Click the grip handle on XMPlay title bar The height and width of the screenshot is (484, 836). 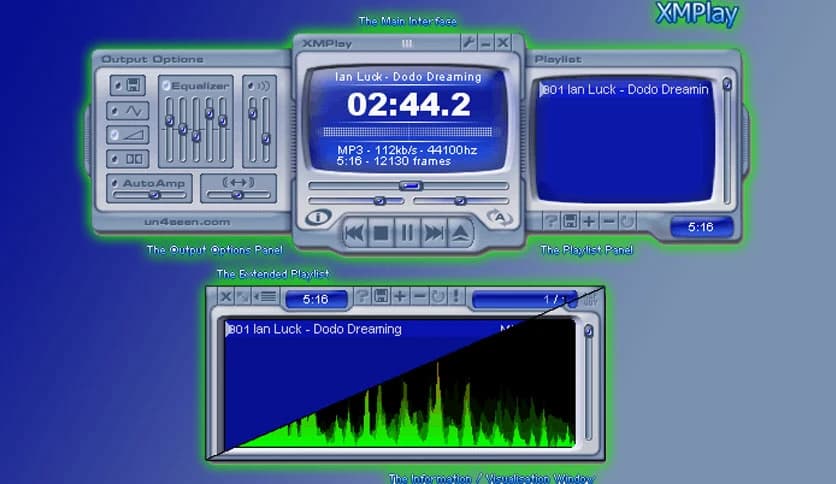point(407,43)
